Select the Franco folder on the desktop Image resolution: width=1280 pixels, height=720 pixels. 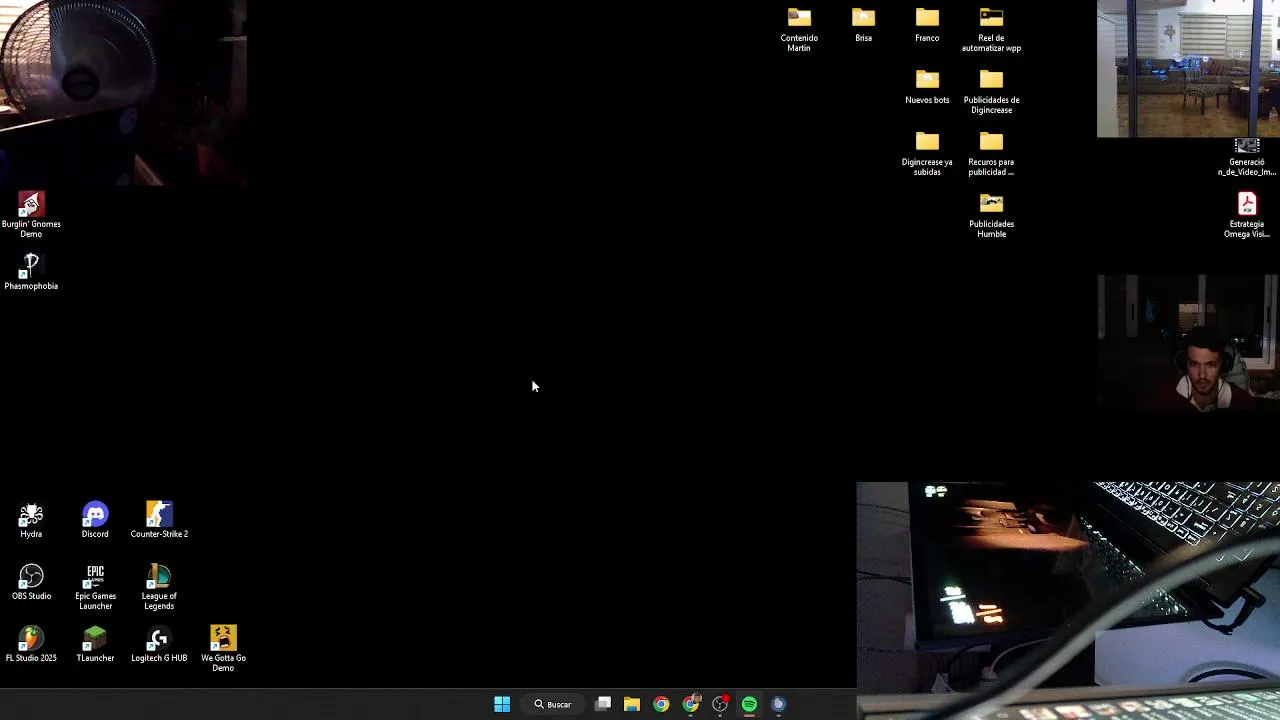[x=927, y=24]
